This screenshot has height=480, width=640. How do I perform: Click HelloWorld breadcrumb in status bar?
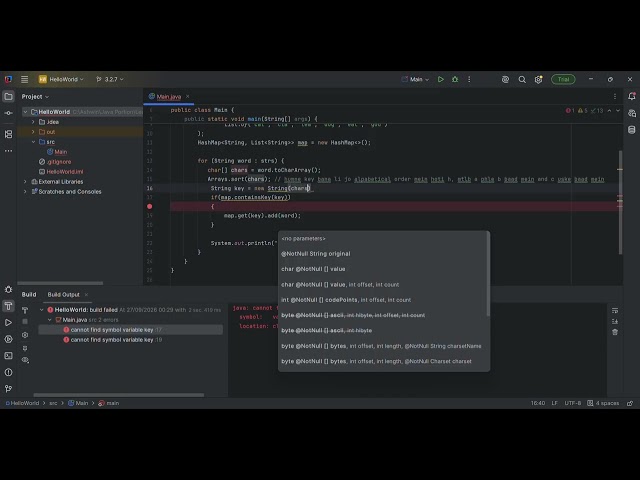point(24,403)
